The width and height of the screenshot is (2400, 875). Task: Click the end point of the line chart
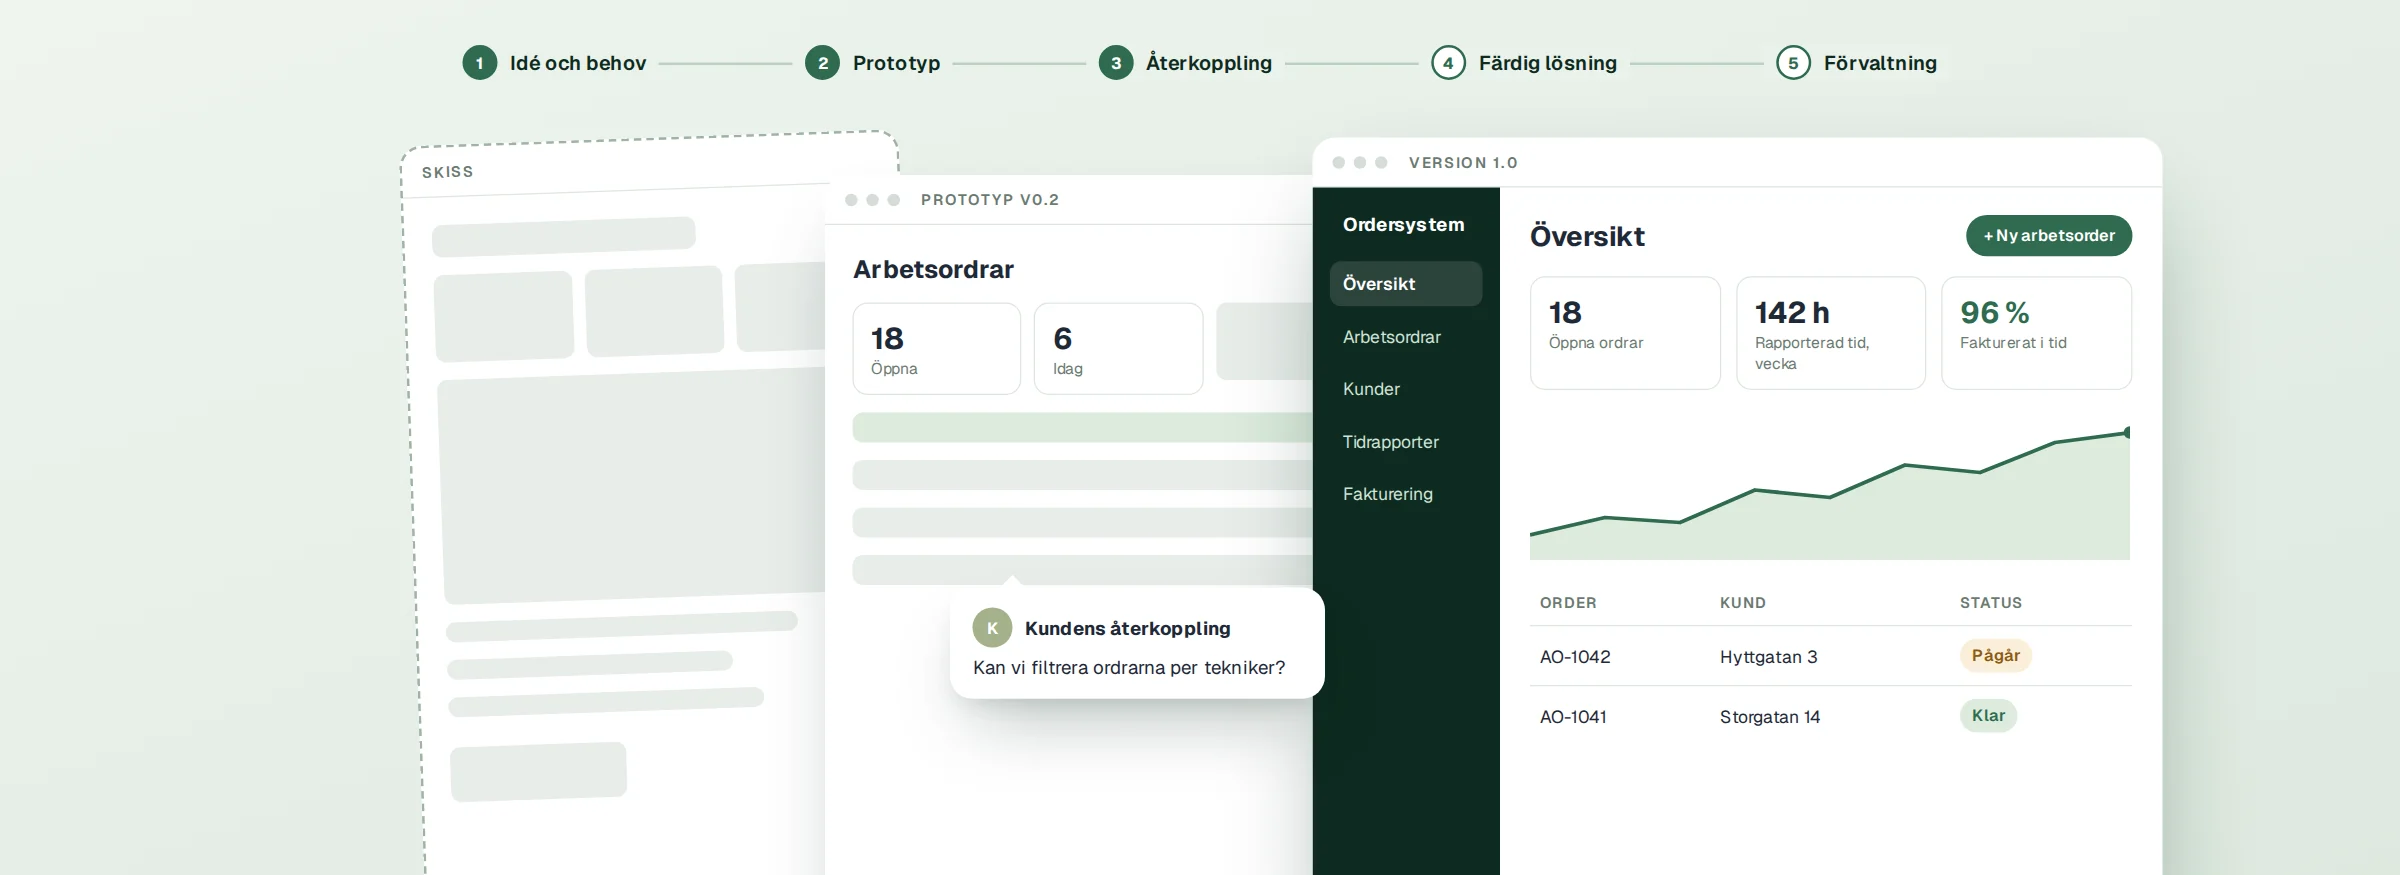point(2127,433)
